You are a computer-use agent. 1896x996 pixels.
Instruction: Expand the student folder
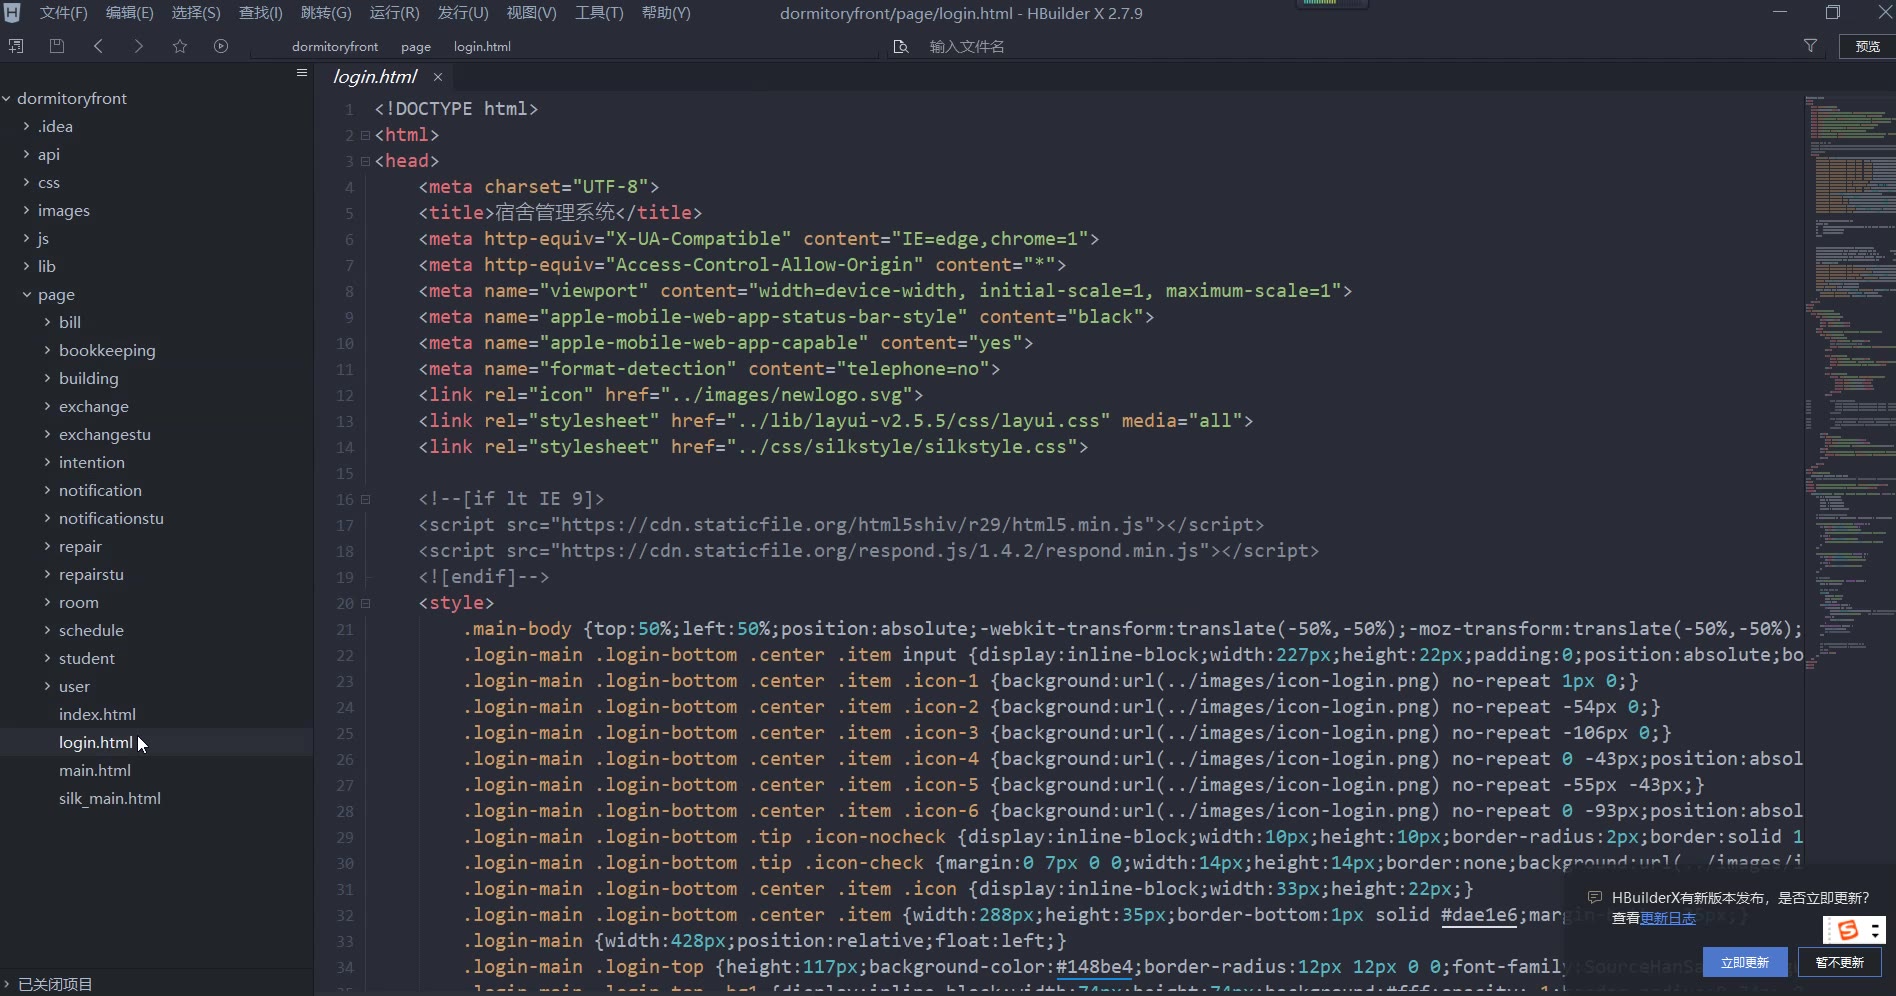(48, 658)
